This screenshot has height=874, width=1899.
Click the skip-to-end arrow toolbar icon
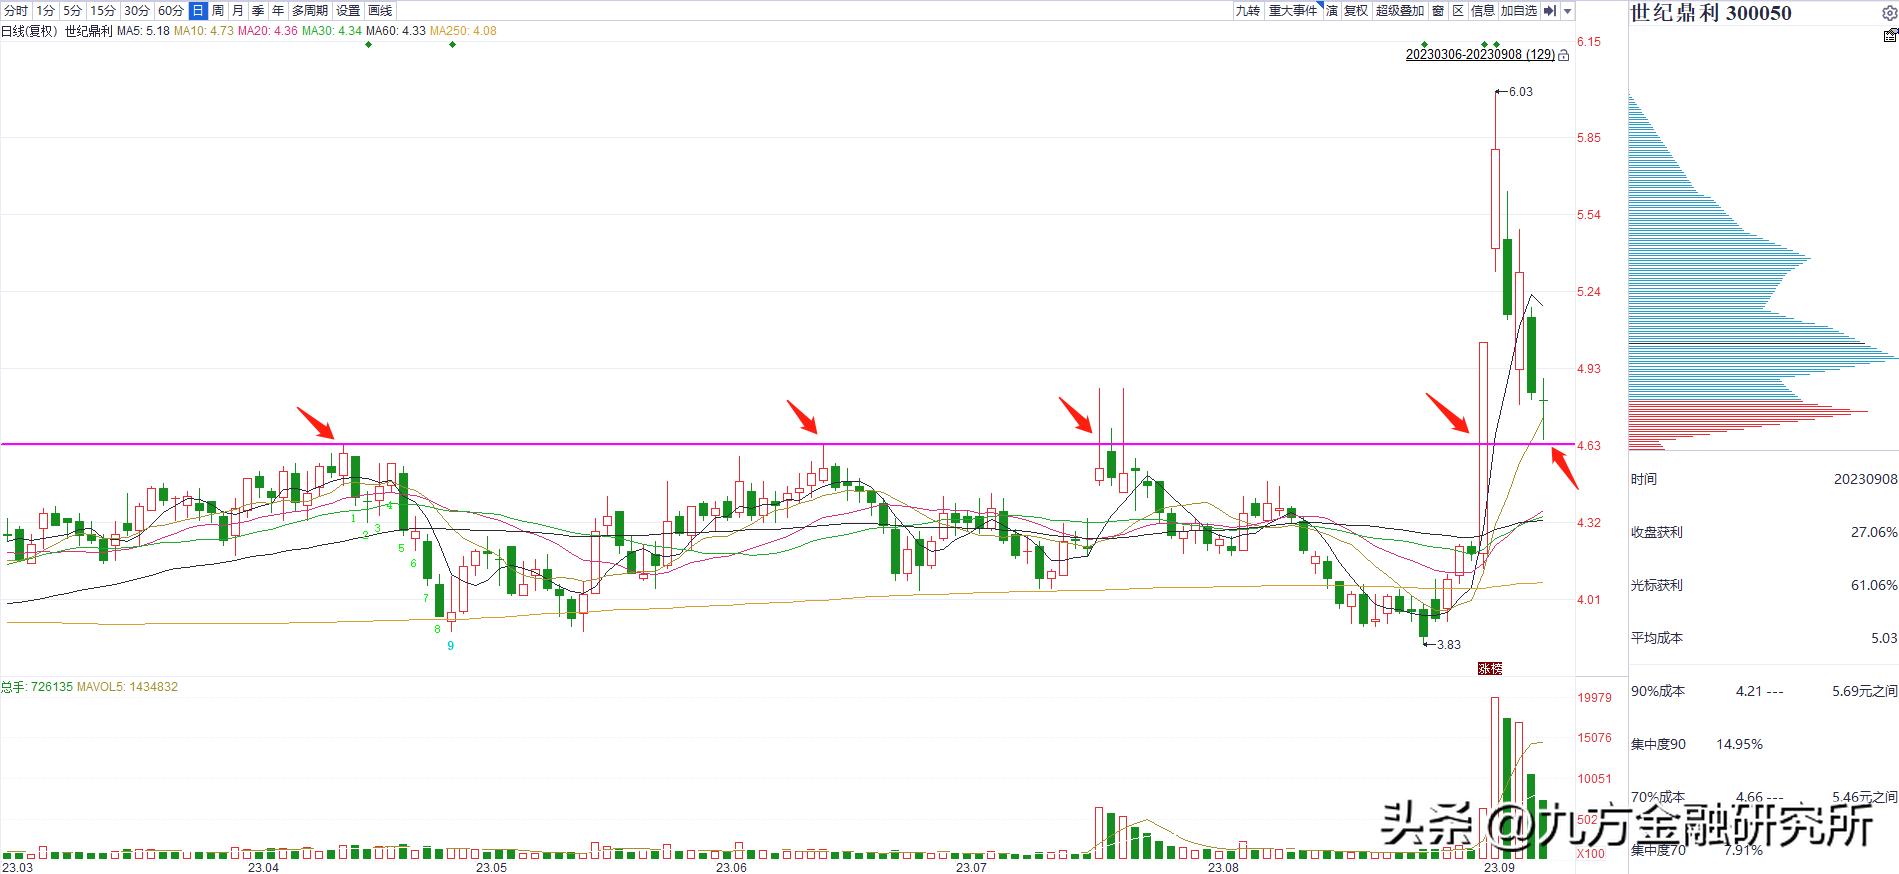[x=1550, y=11]
